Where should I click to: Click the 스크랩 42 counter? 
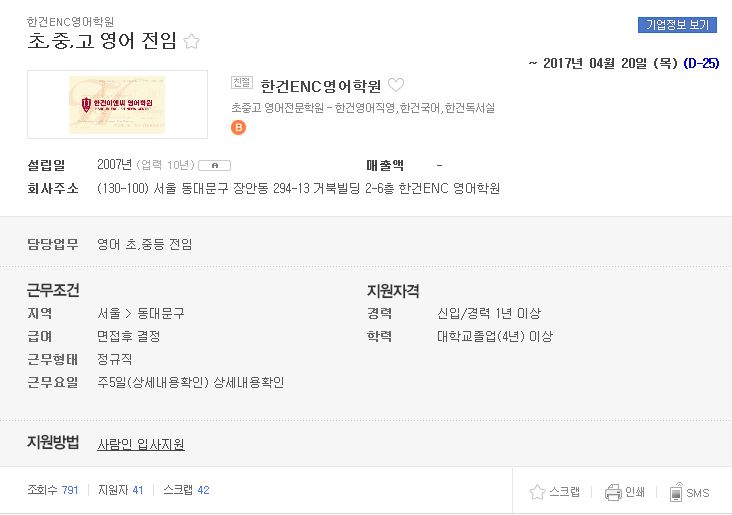[186, 490]
